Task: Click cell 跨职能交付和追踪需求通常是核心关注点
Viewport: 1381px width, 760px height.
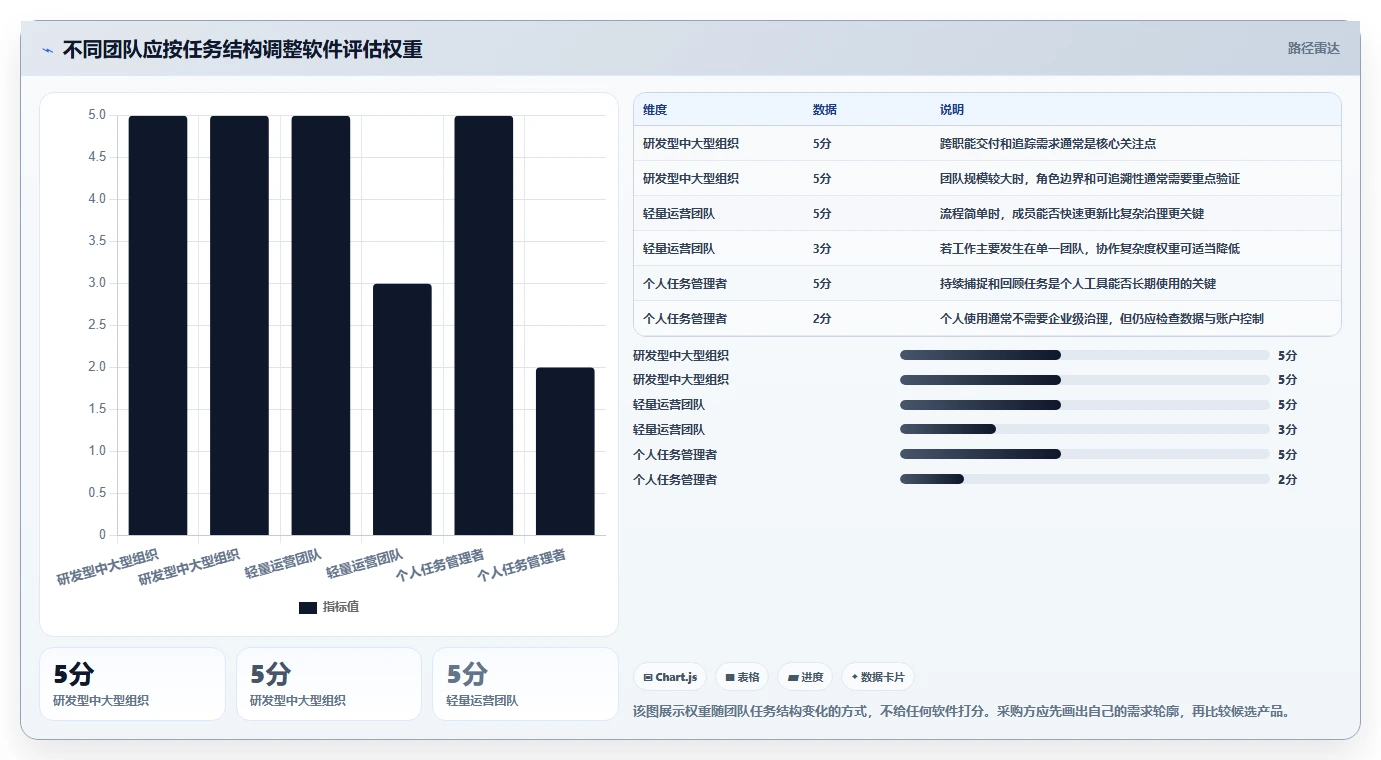Action: (1048, 144)
